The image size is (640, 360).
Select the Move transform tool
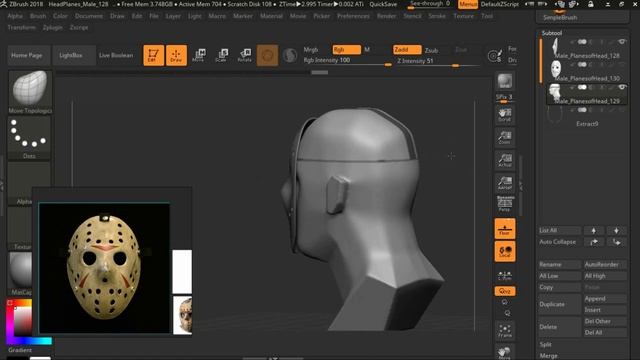click(x=198, y=55)
